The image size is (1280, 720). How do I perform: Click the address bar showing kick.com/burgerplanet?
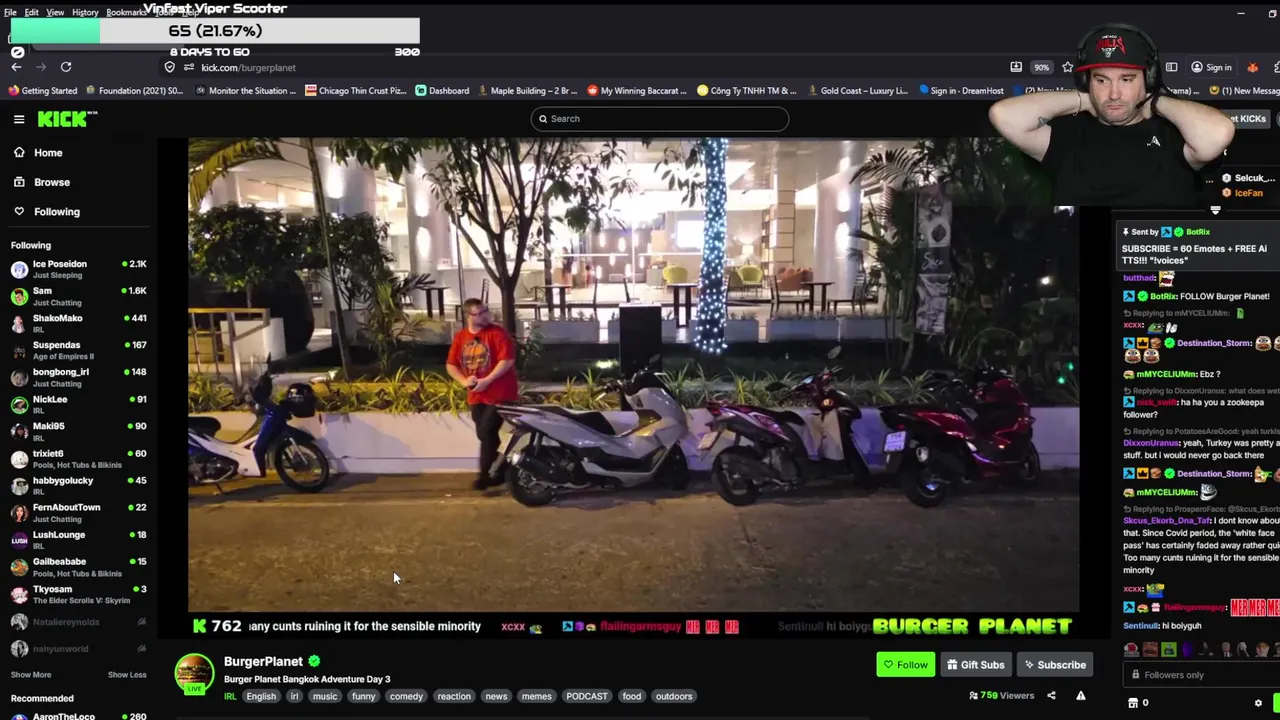[x=248, y=68]
